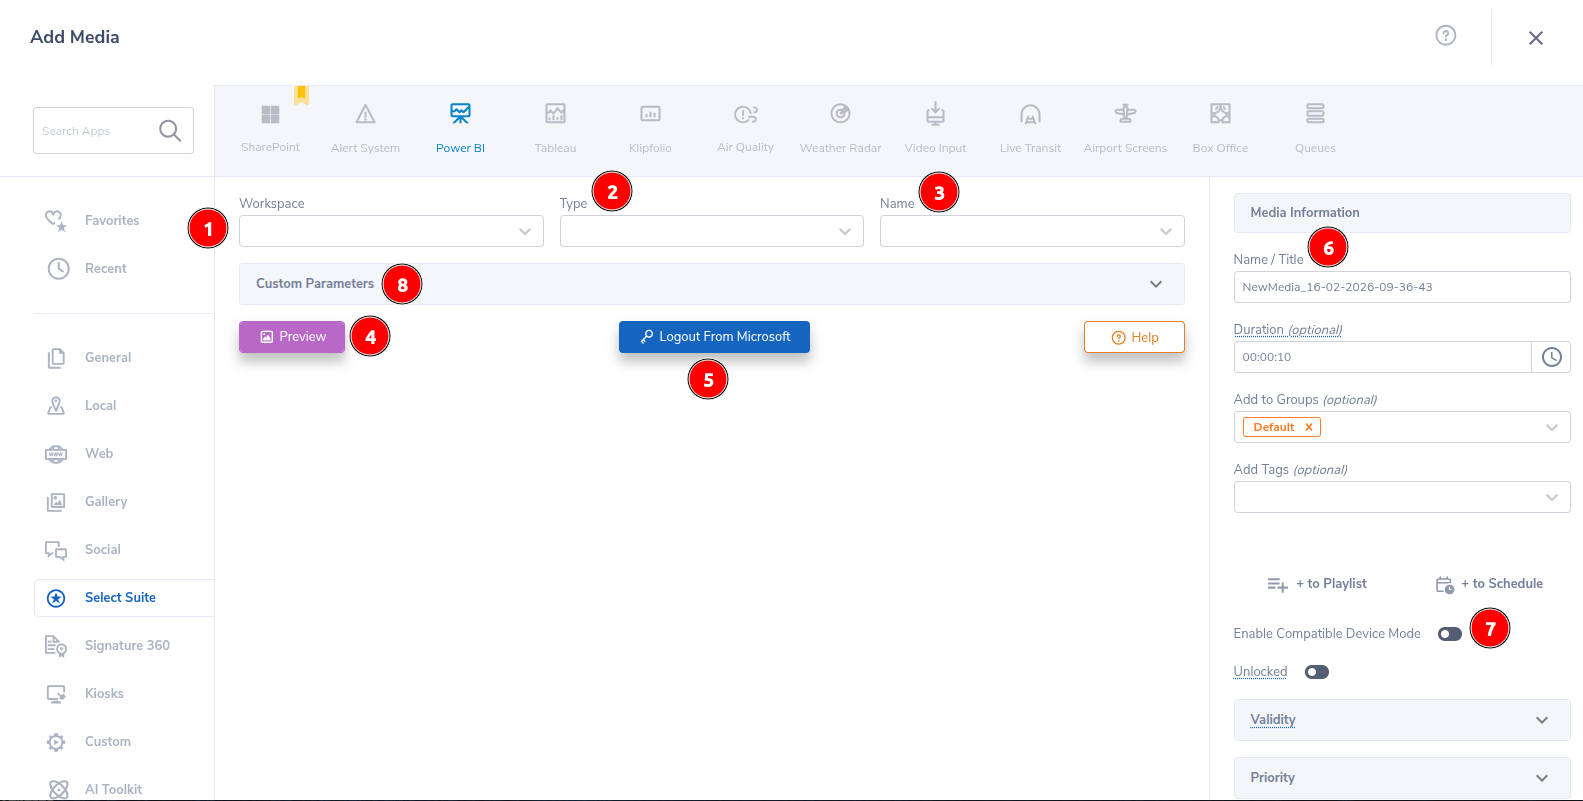Click the orange Help button
The image size is (1583, 801).
tap(1134, 337)
